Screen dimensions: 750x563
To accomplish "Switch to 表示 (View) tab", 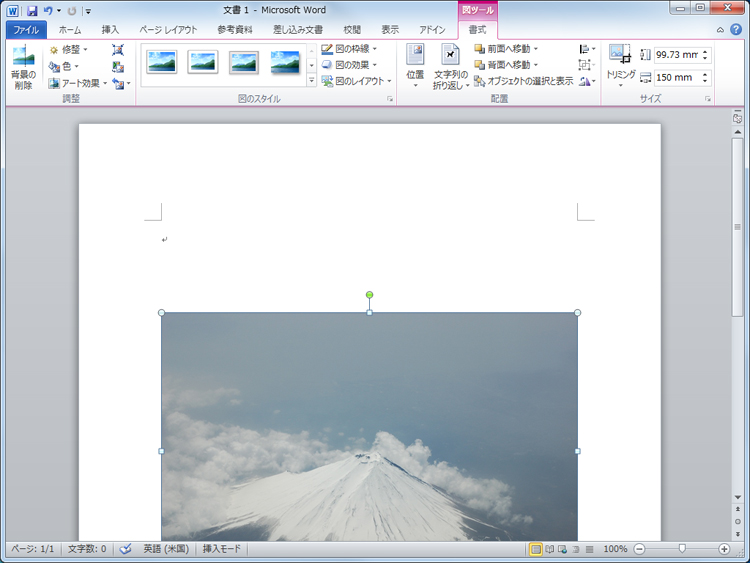I will [390, 30].
